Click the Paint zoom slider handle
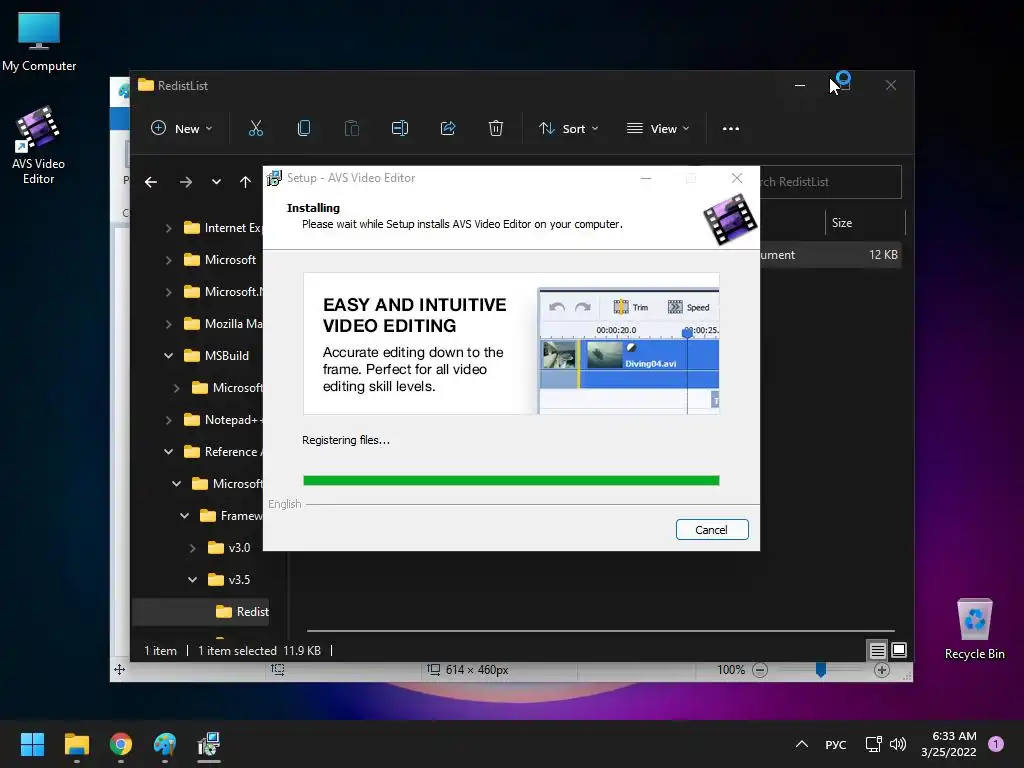Viewport: 1024px width, 768px height. (x=821, y=670)
